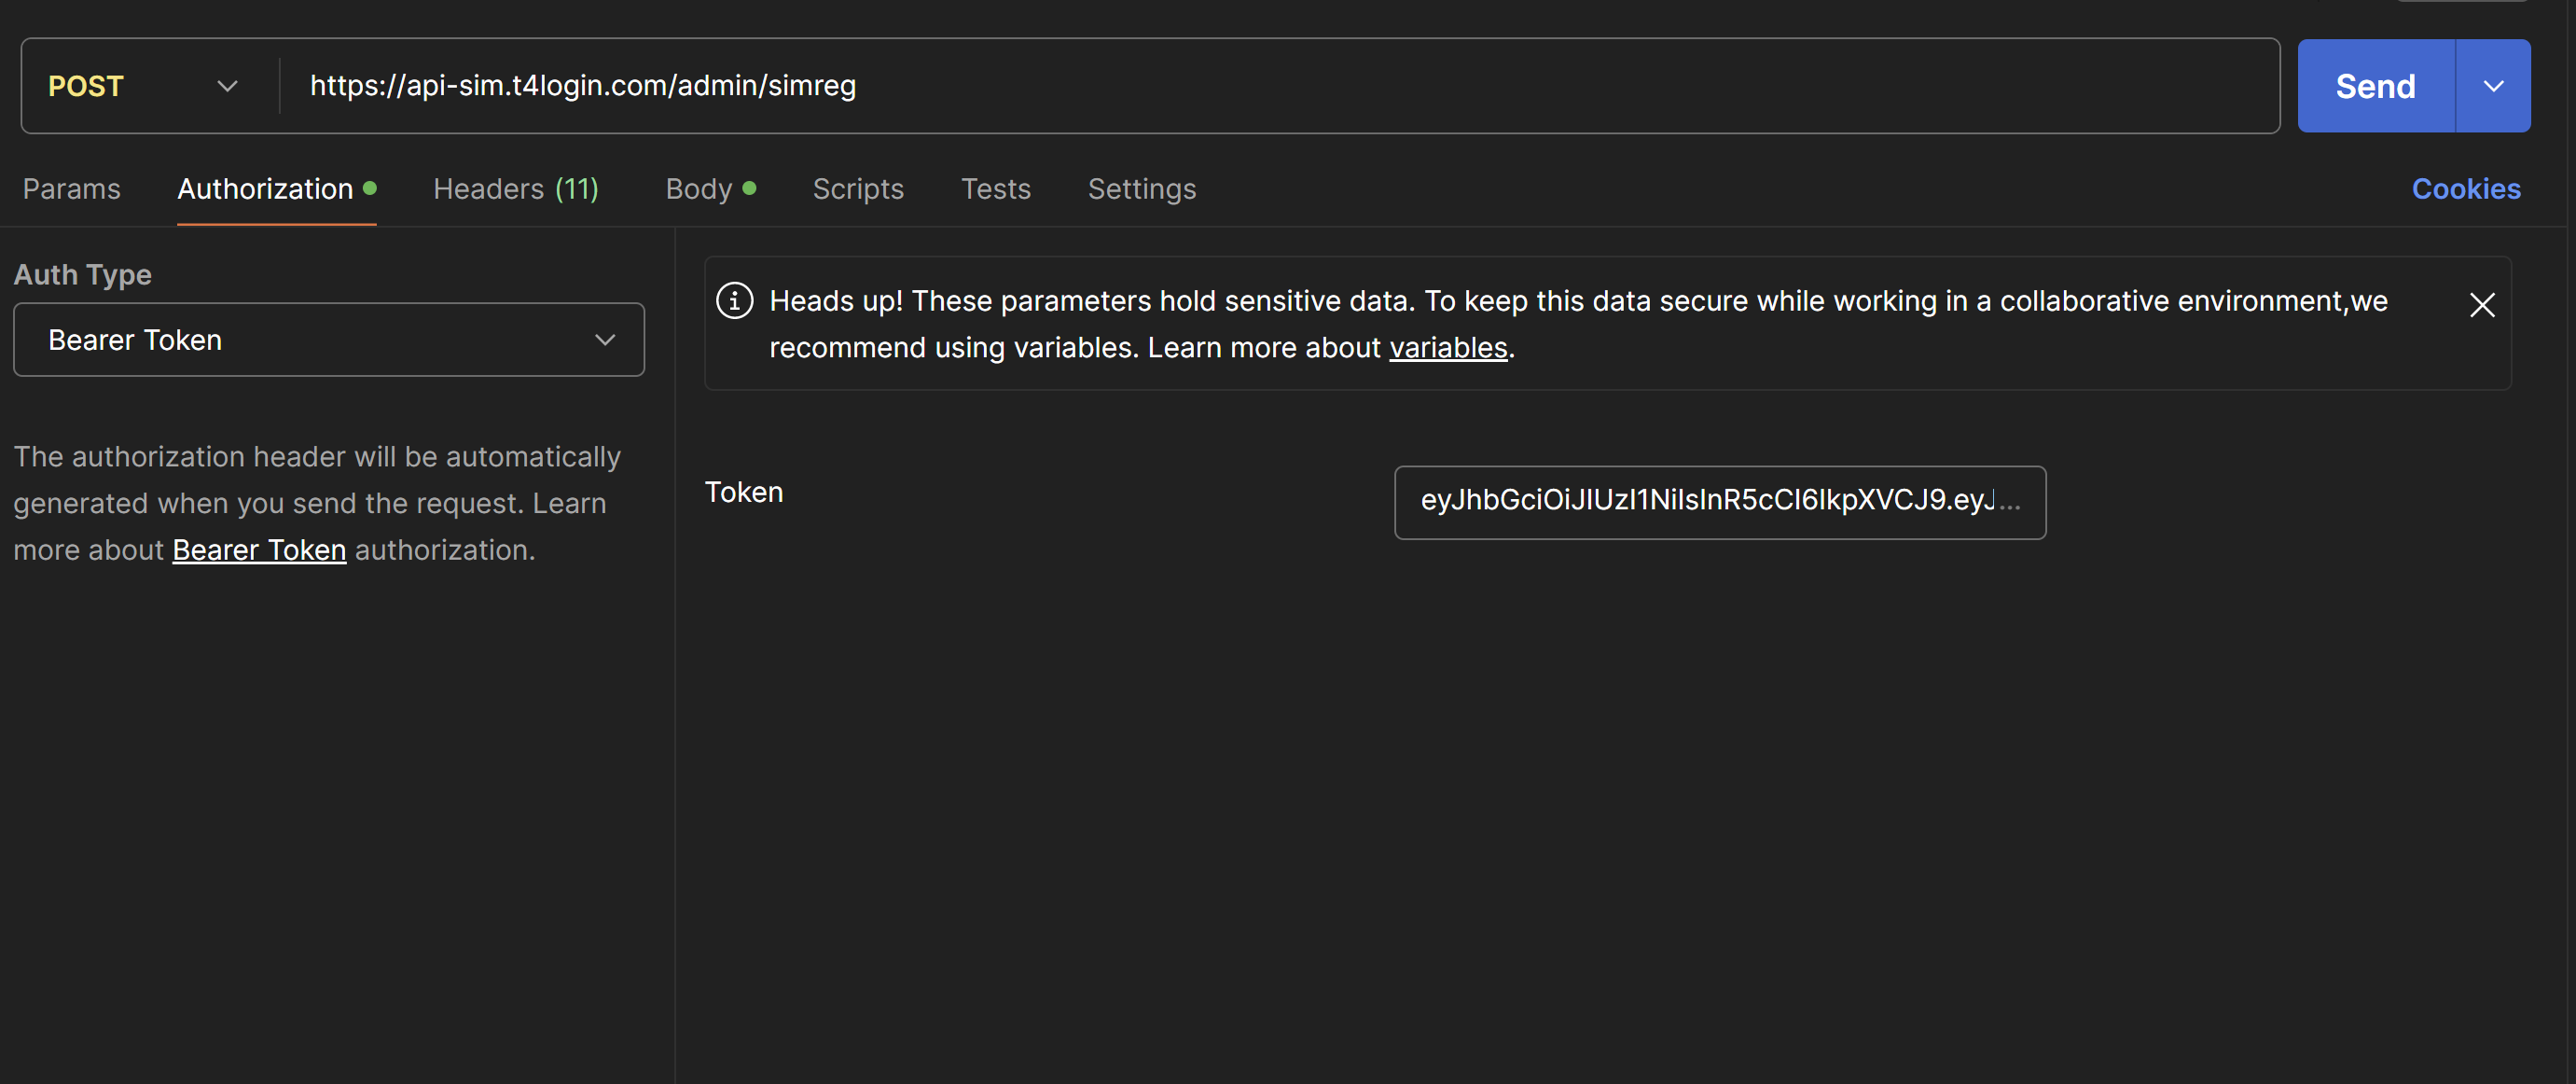Open the Headers (11) tab
This screenshot has height=1084, width=2576.
[515, 189]
